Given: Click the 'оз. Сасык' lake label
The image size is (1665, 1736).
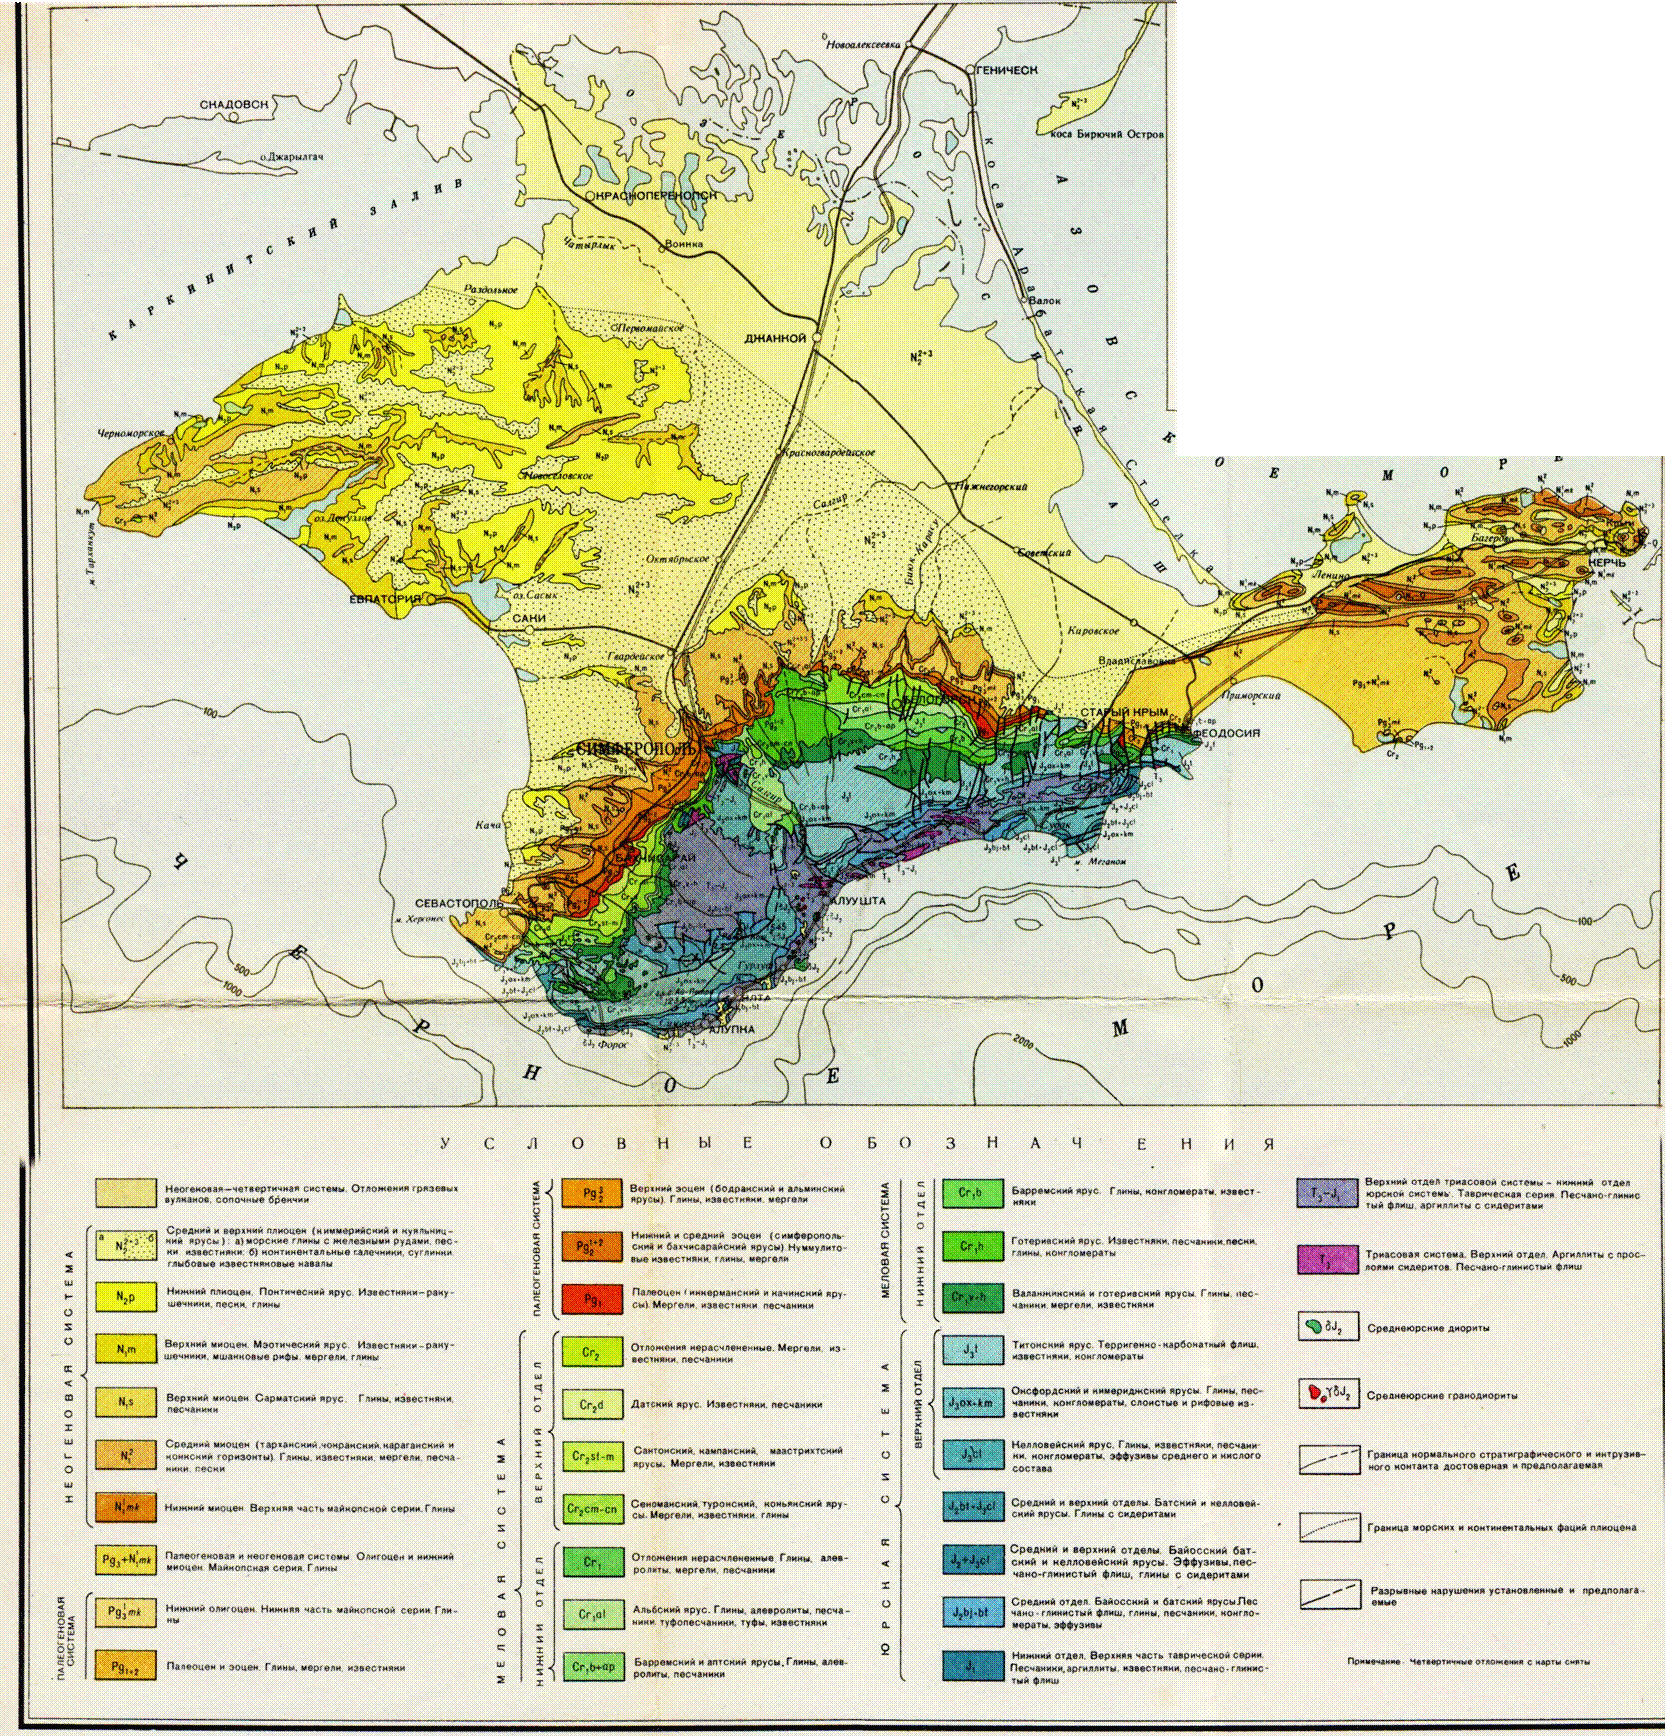Looking at the screenshot, I should [x=534, y=594].
